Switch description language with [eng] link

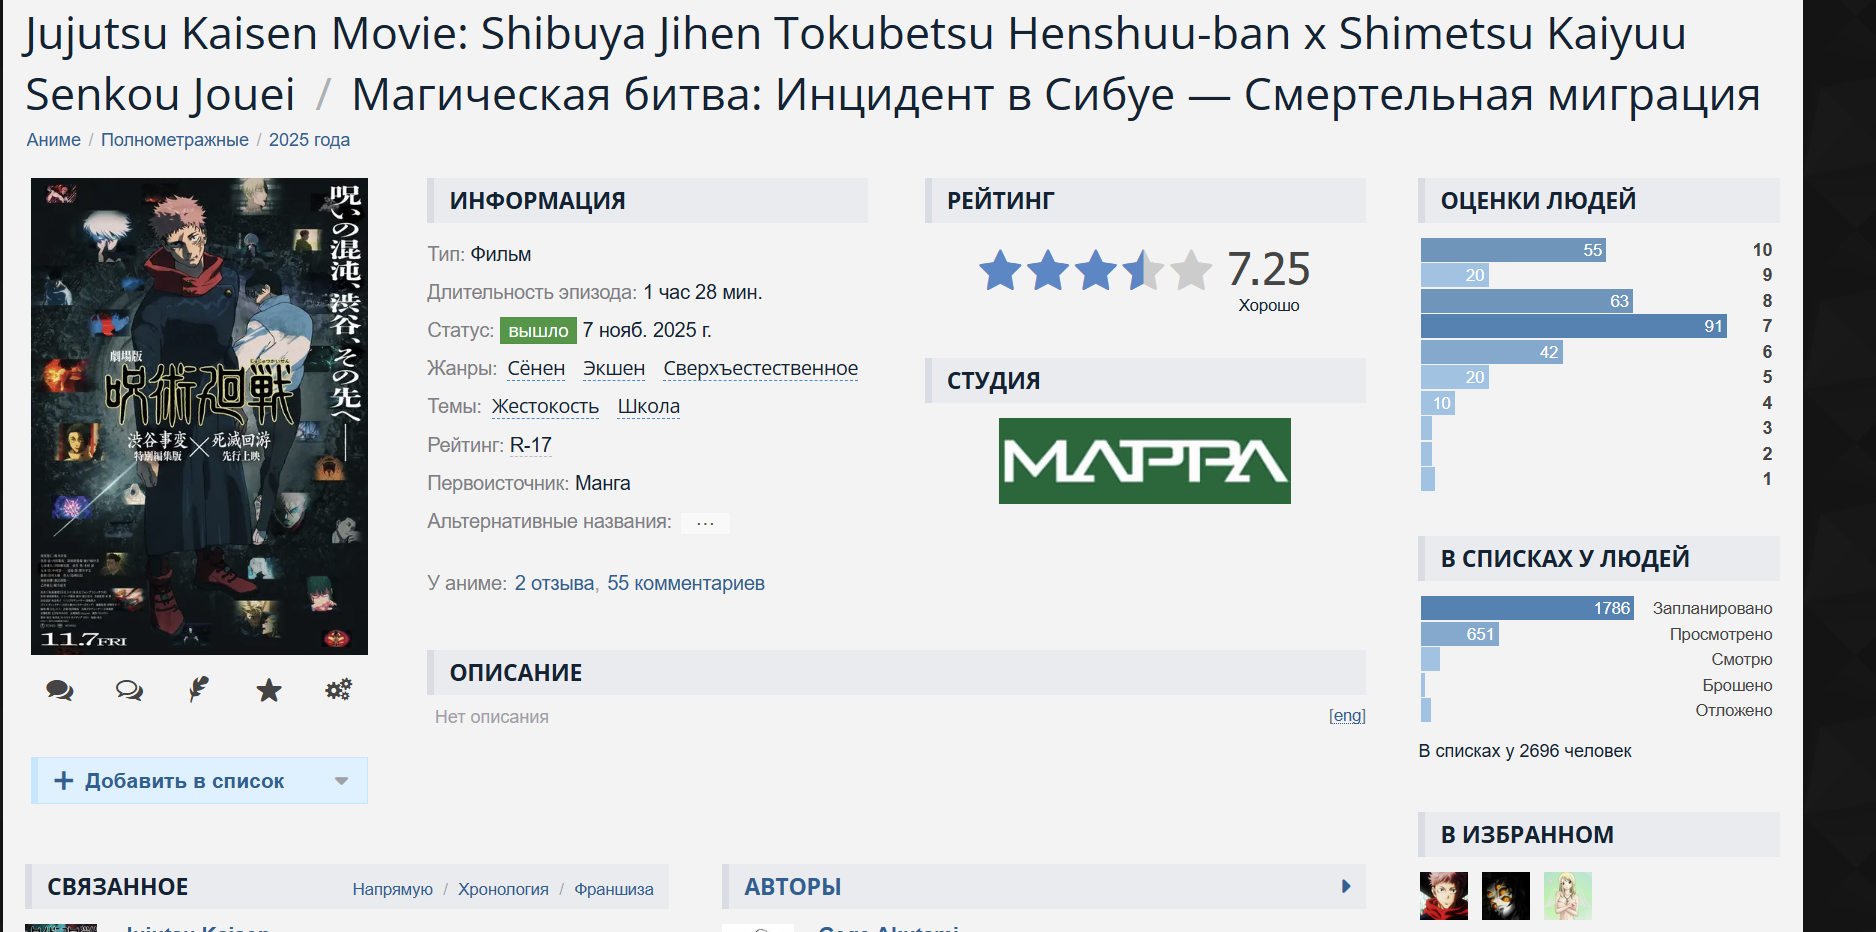(x=1347, y=716)
